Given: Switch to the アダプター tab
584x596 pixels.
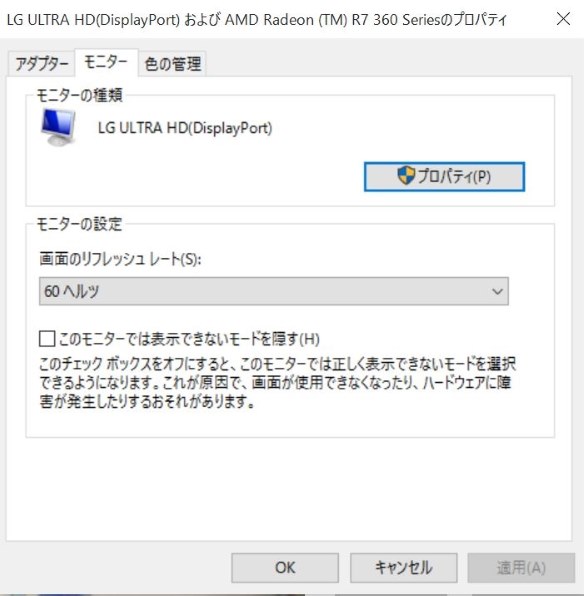Looking at the screenshot, I should (41, 64).
